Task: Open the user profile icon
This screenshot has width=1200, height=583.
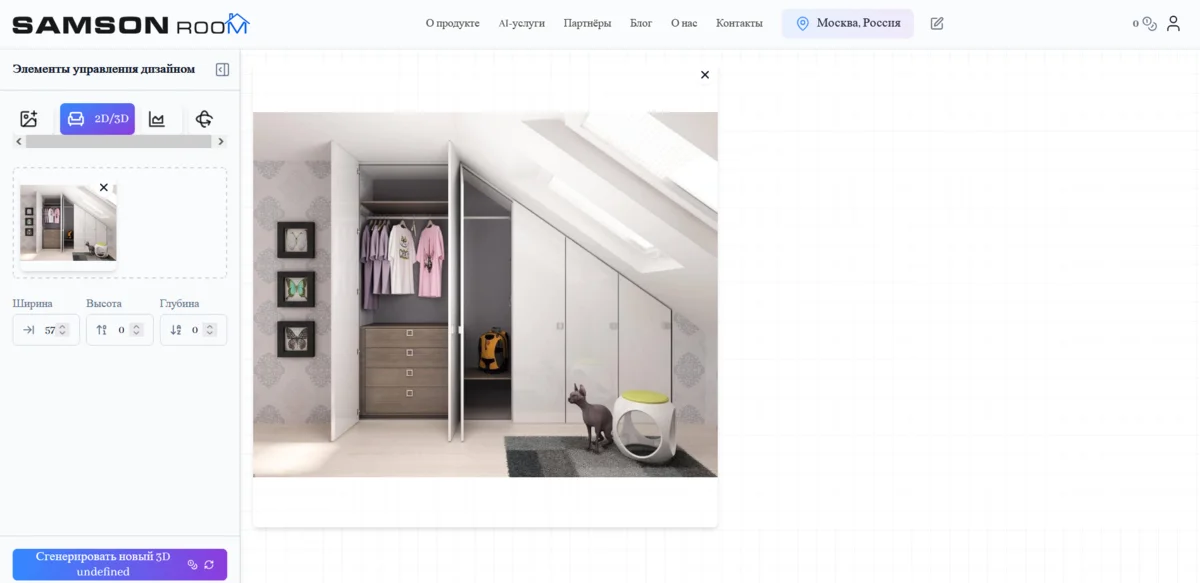Action: pyautogui.click(x=1173, y=23)
